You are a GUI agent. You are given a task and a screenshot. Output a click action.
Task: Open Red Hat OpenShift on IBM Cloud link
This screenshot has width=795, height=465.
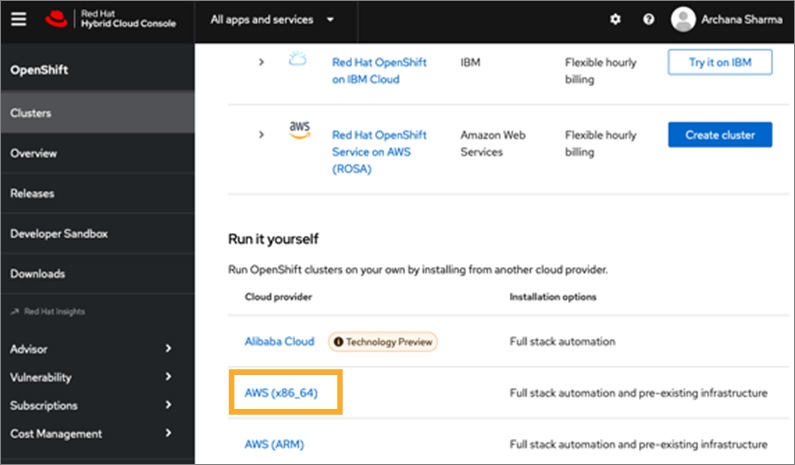click(379, 70)
